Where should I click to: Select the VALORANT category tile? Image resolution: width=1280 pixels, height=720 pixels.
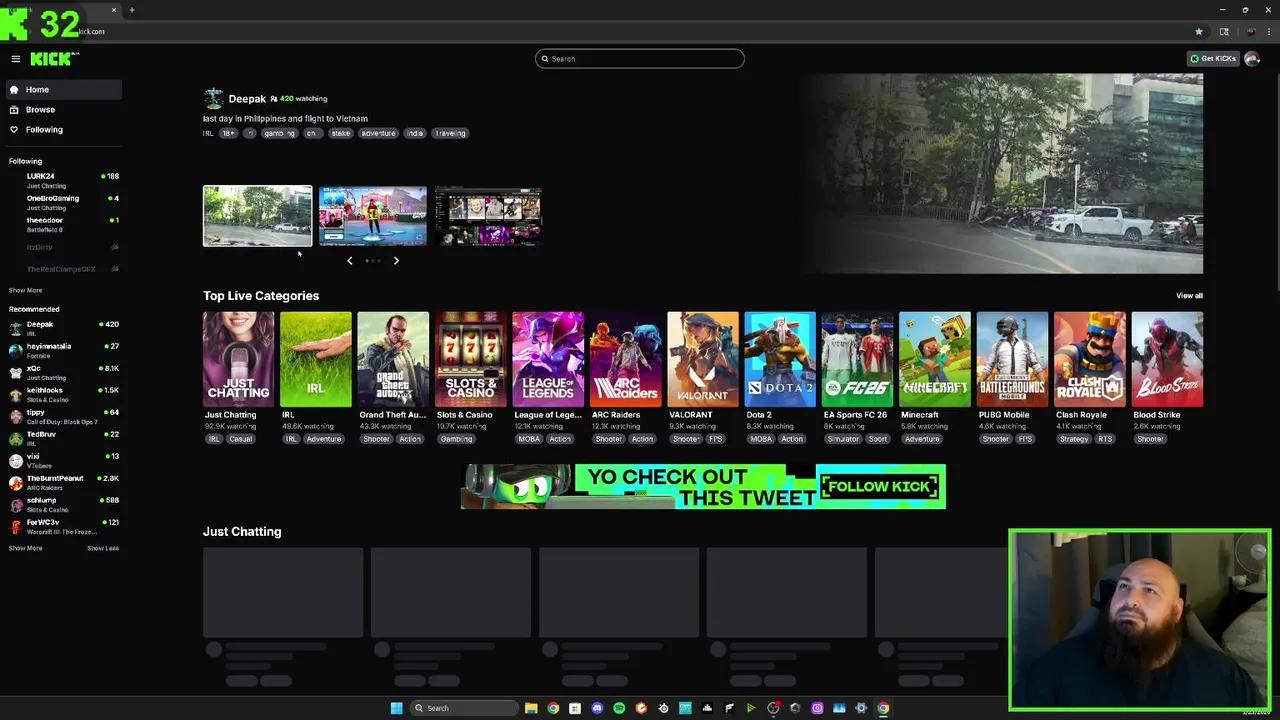(x=702, y=358)
